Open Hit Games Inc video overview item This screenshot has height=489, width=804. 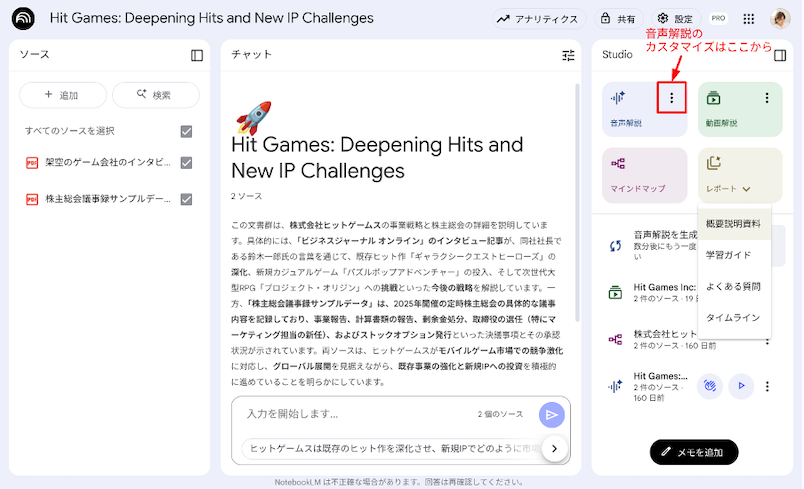651,293
